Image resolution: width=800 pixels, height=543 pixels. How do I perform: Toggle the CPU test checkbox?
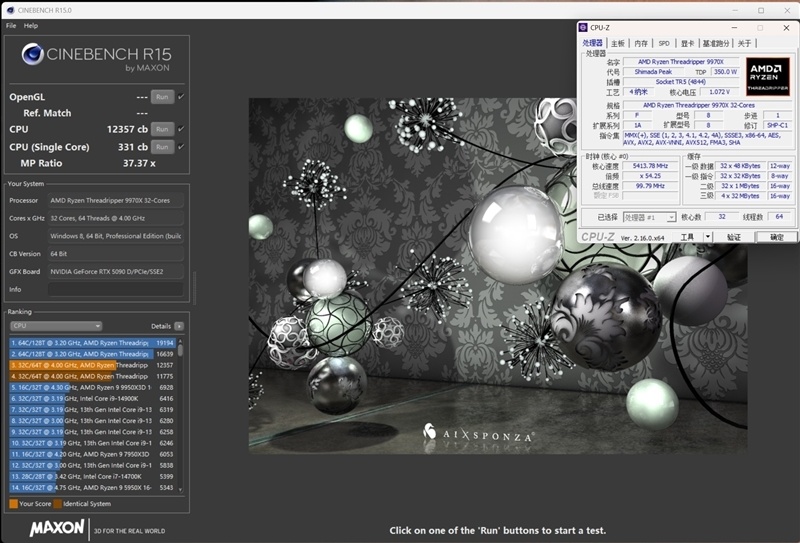[181, 129]
